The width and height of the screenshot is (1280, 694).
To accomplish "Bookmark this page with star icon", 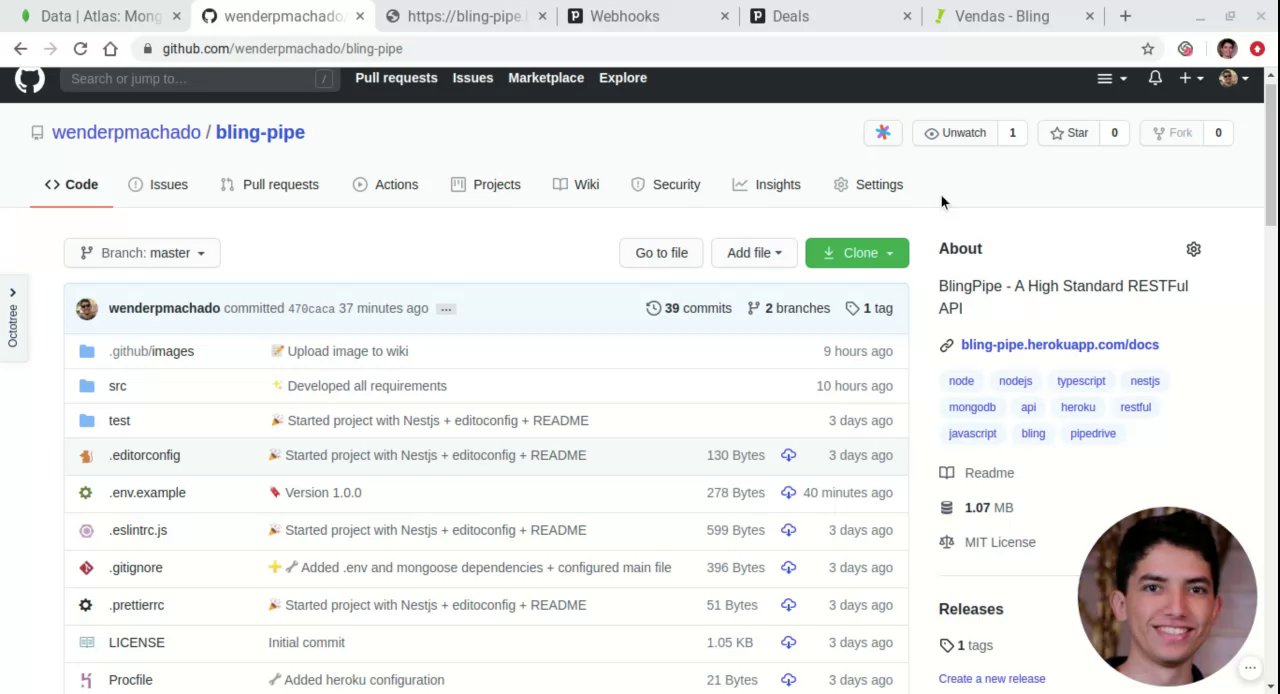I will (1148, 48).
